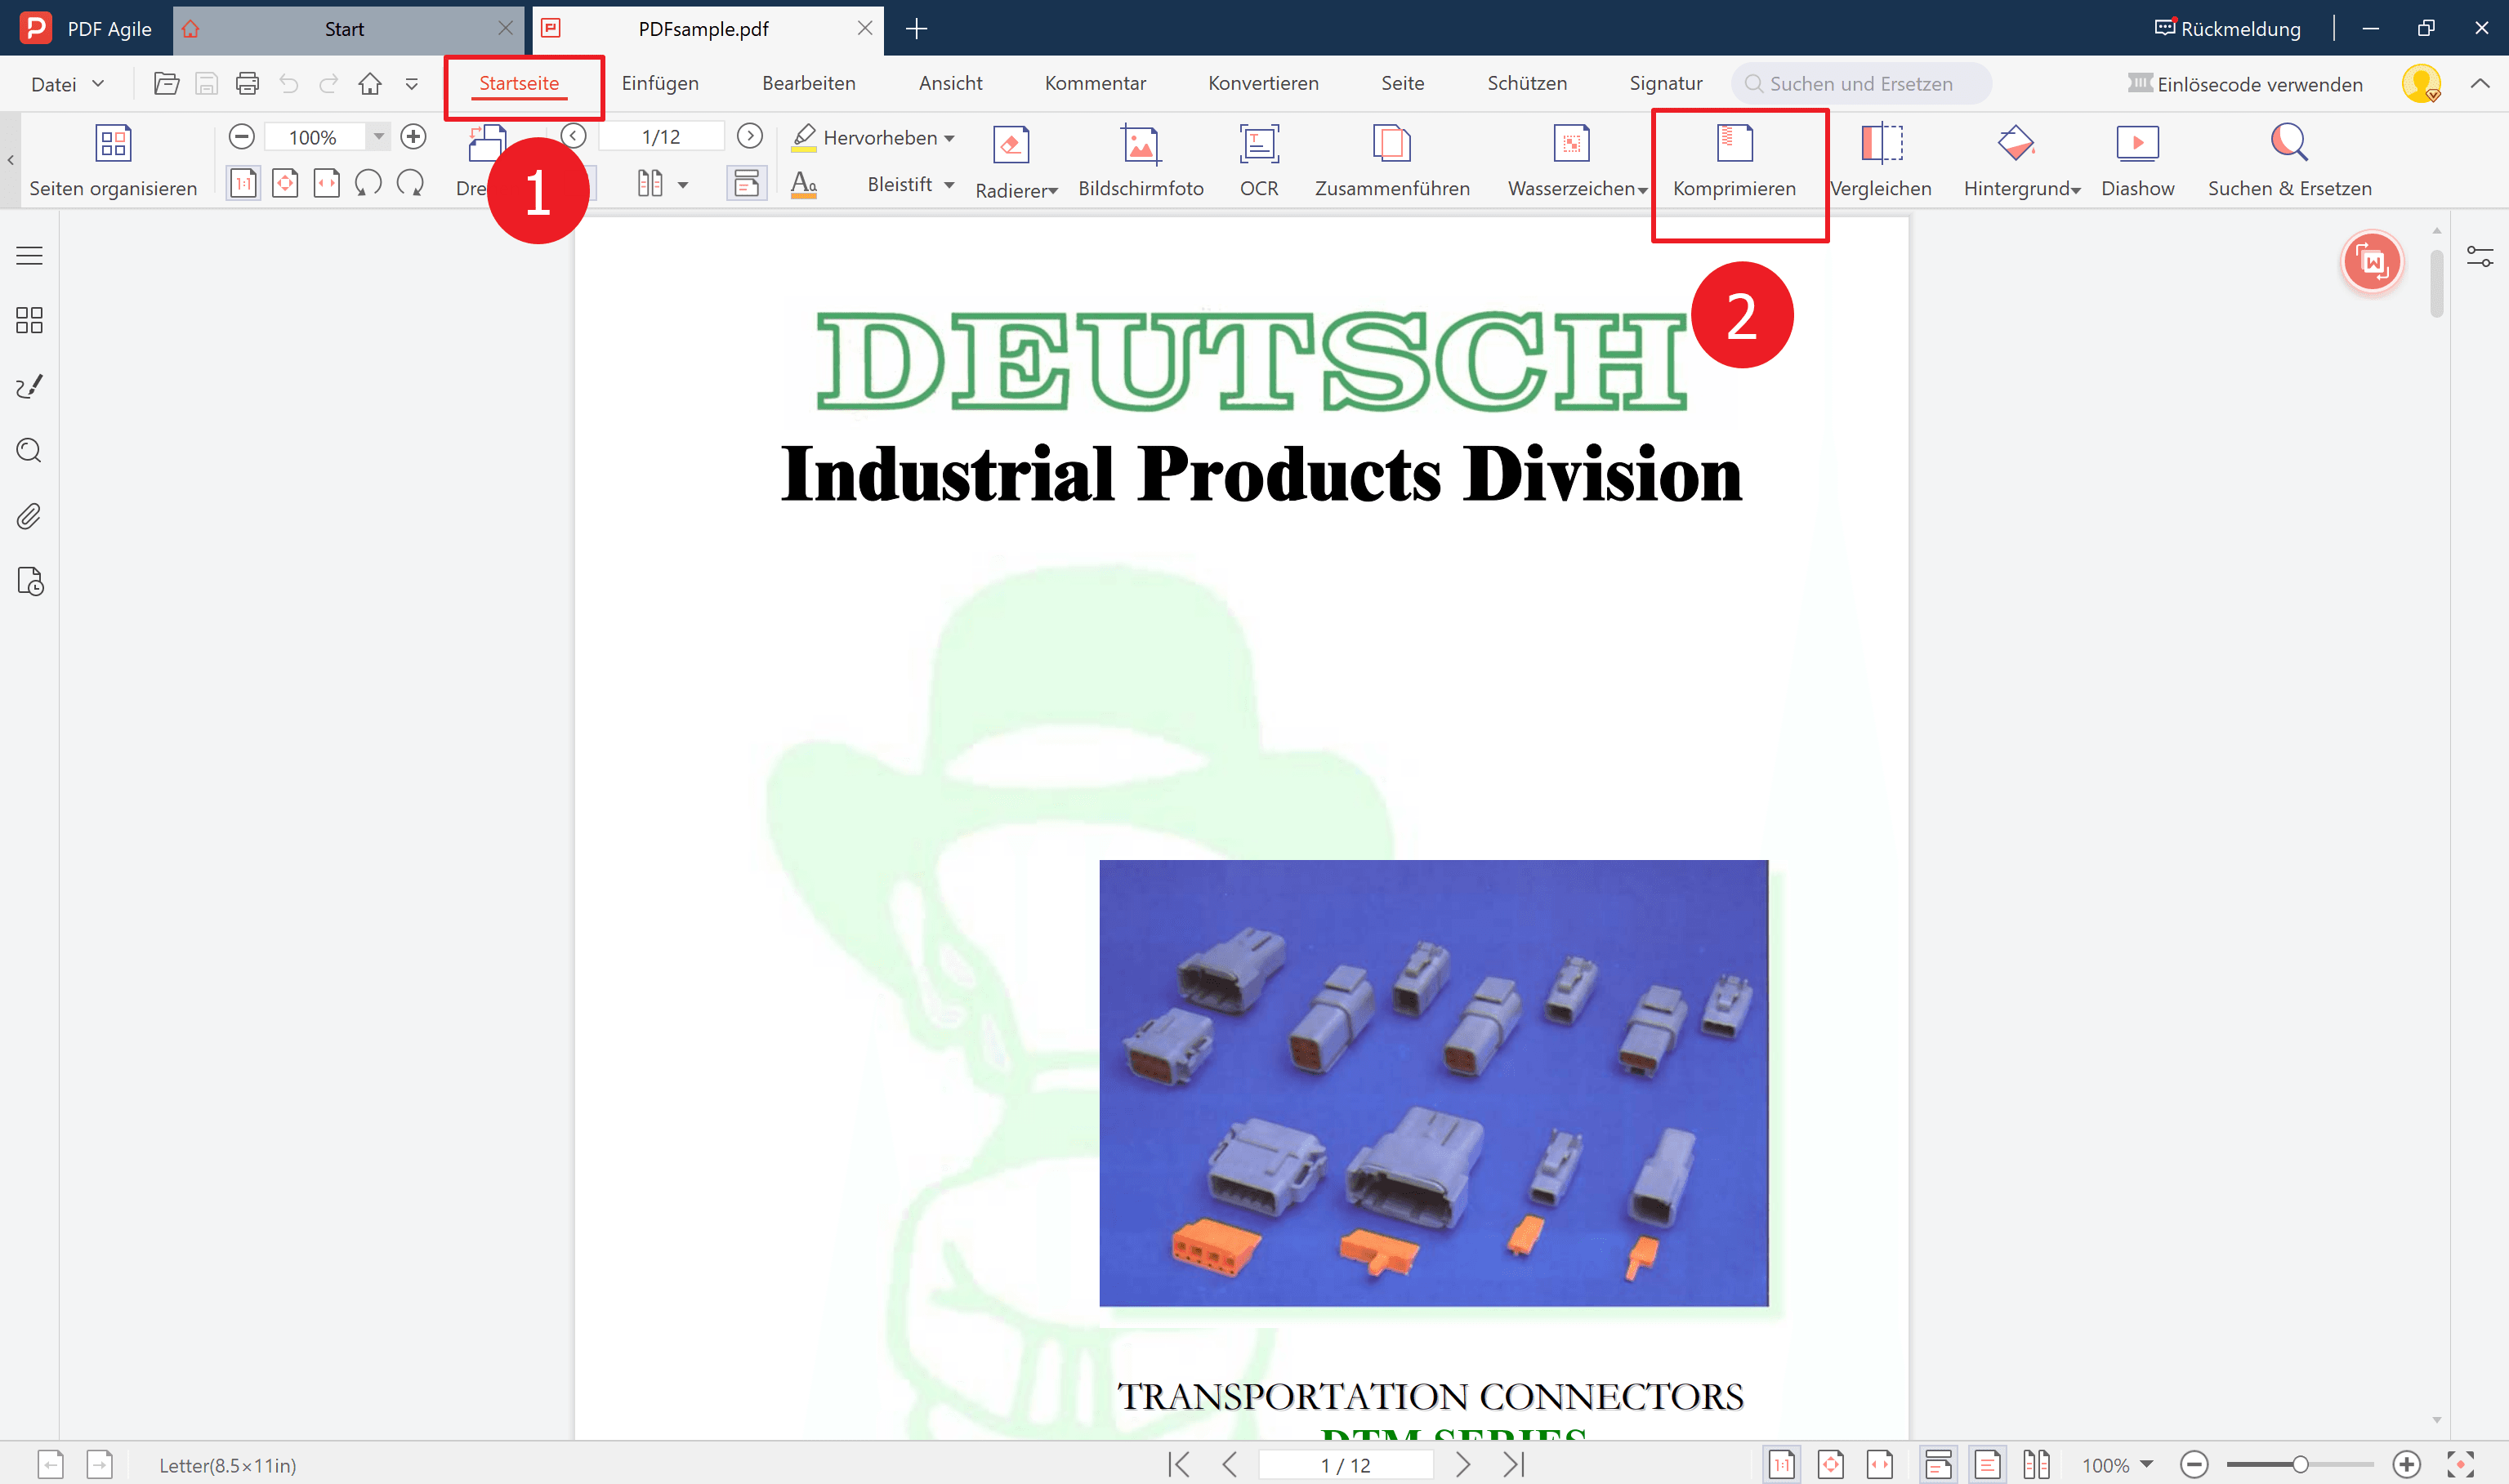Go to previous page using ribbon arrow

(x=573, y=136)
